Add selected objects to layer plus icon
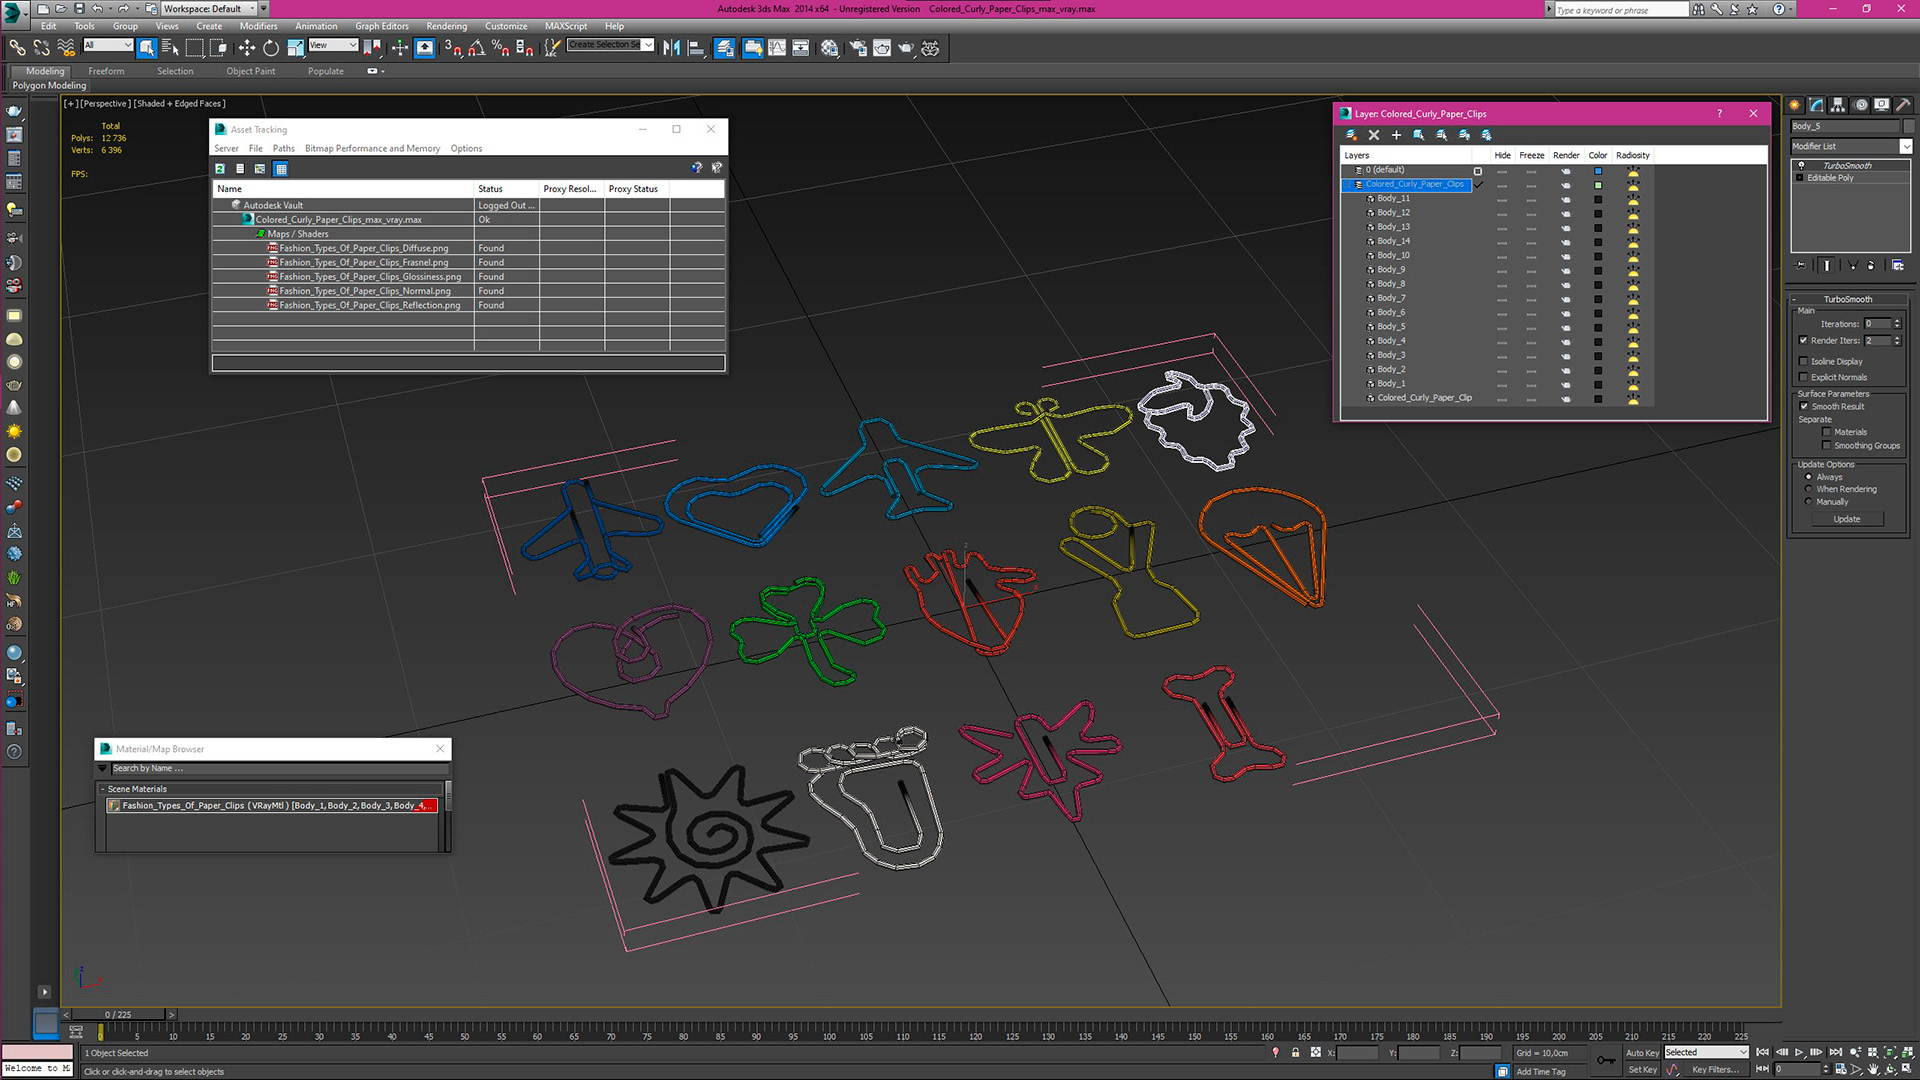The image size is (1920, 1080). [1396, 135]
